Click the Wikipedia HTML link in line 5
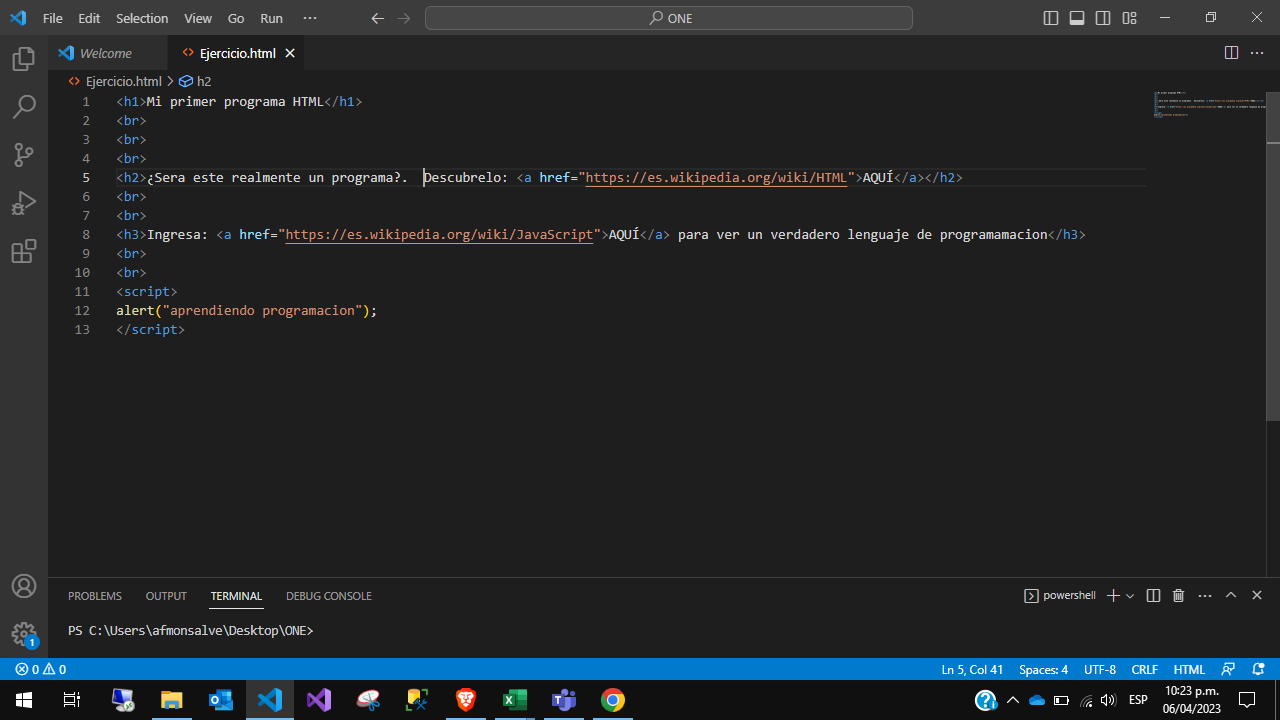 tap(716, 177)
